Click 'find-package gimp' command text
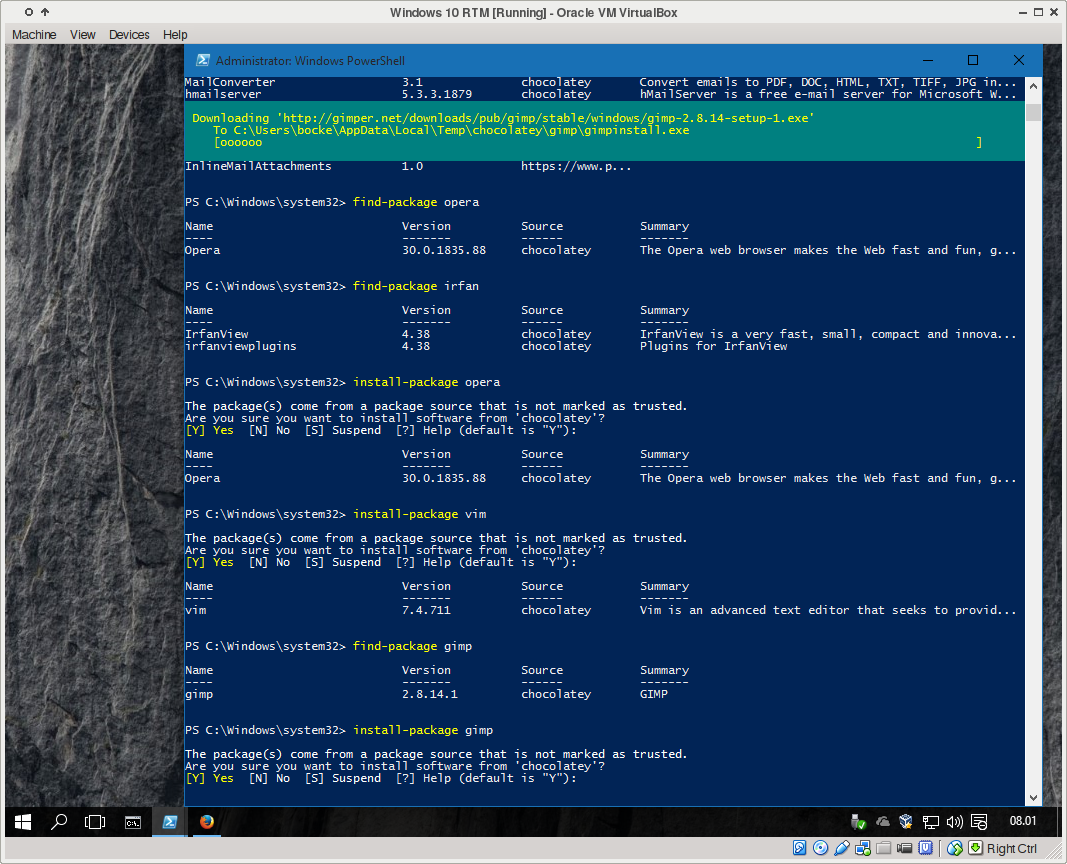Viewport: 1067px width, 864px height. [412, 646]
